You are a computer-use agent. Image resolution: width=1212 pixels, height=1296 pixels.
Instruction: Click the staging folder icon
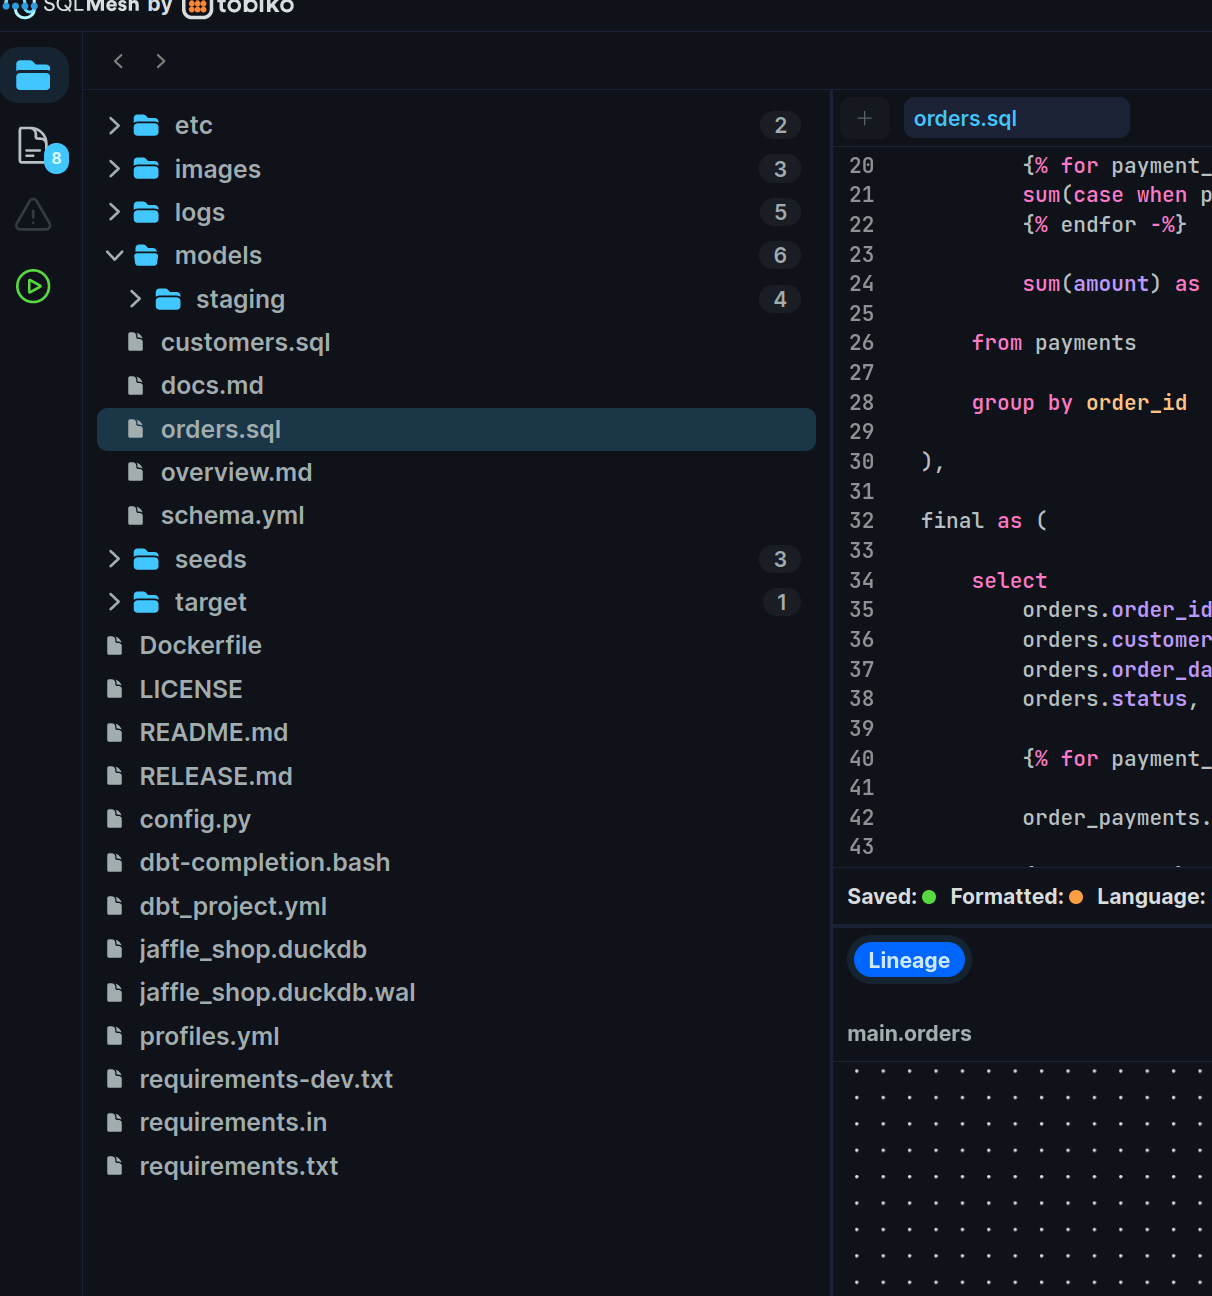[168, 299]
